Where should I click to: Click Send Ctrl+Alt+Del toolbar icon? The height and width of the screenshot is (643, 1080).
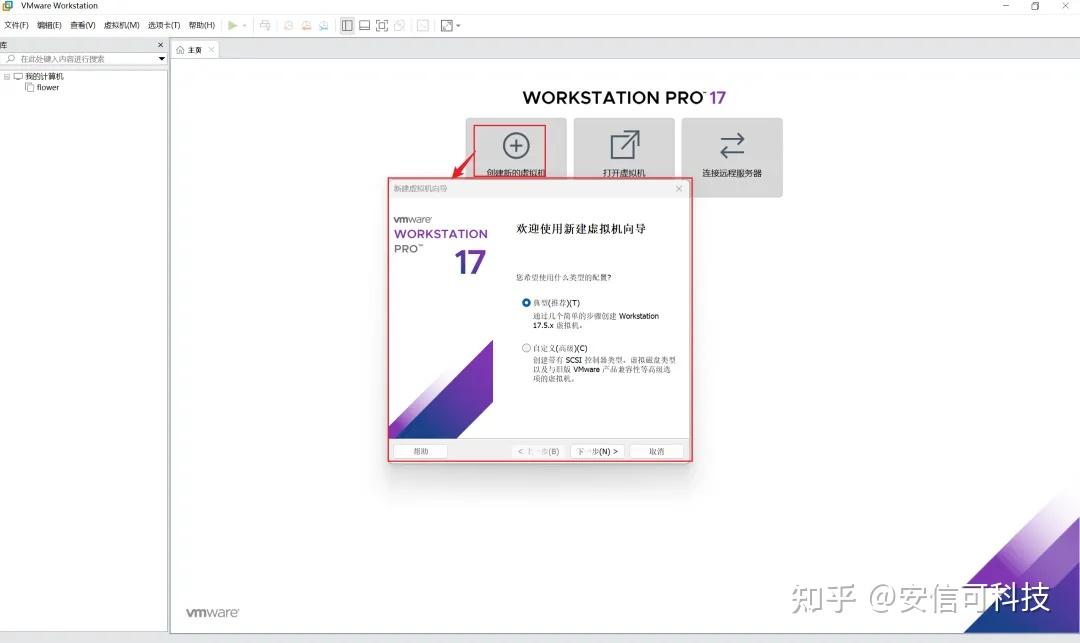coord(265,25)
